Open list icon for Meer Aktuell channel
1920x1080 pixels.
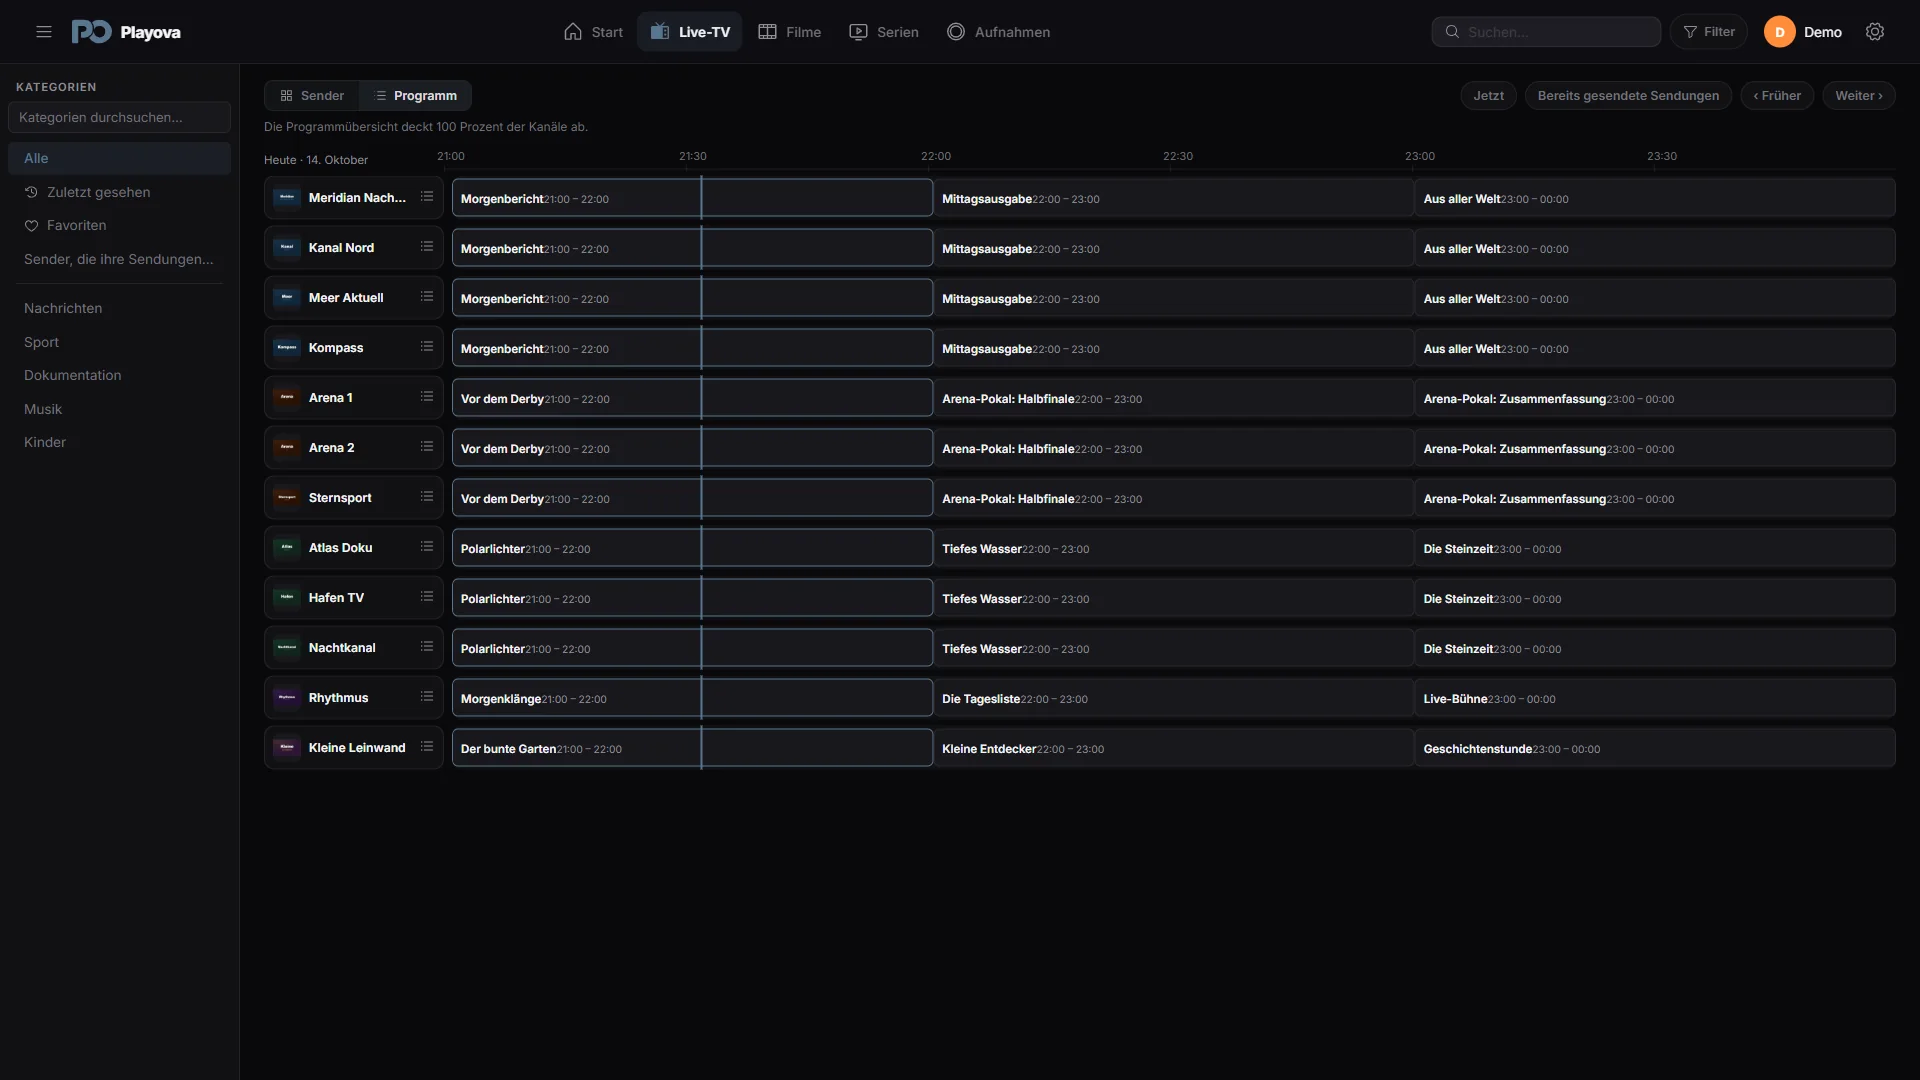(x=427, y=297)
